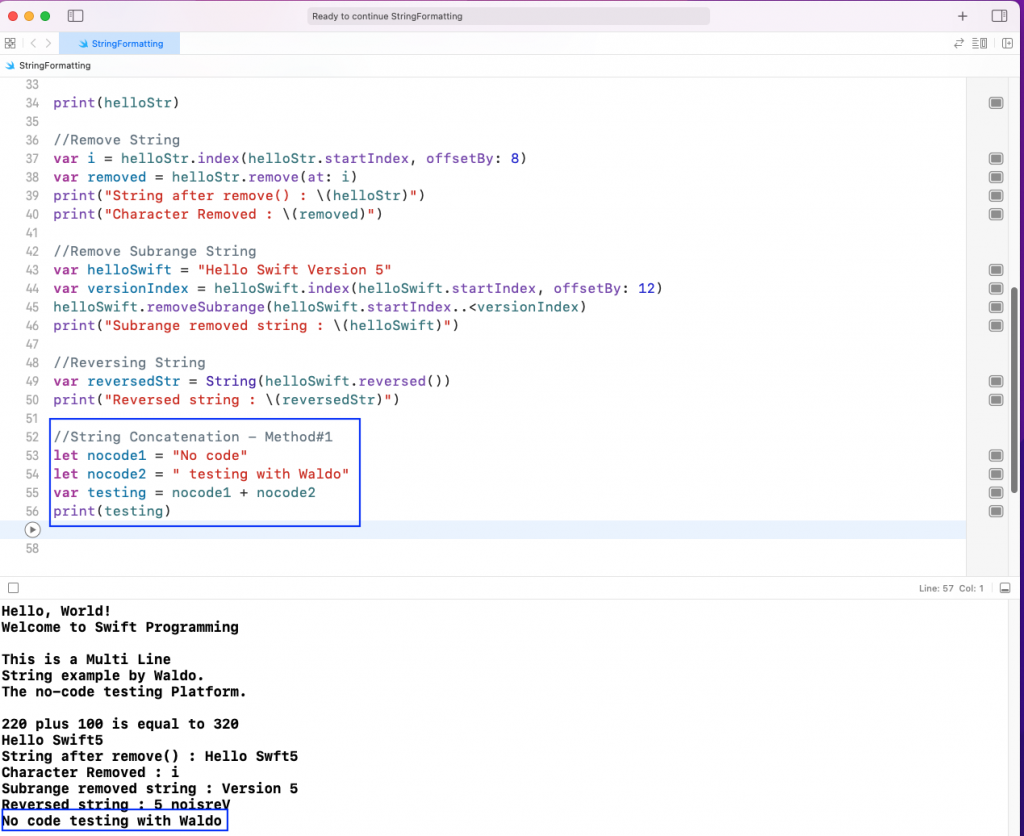The width and height of the screenshot is (1024, 836).
Task: Click the "Hello Swift Version 5" string literal
Action: (295, 270)
